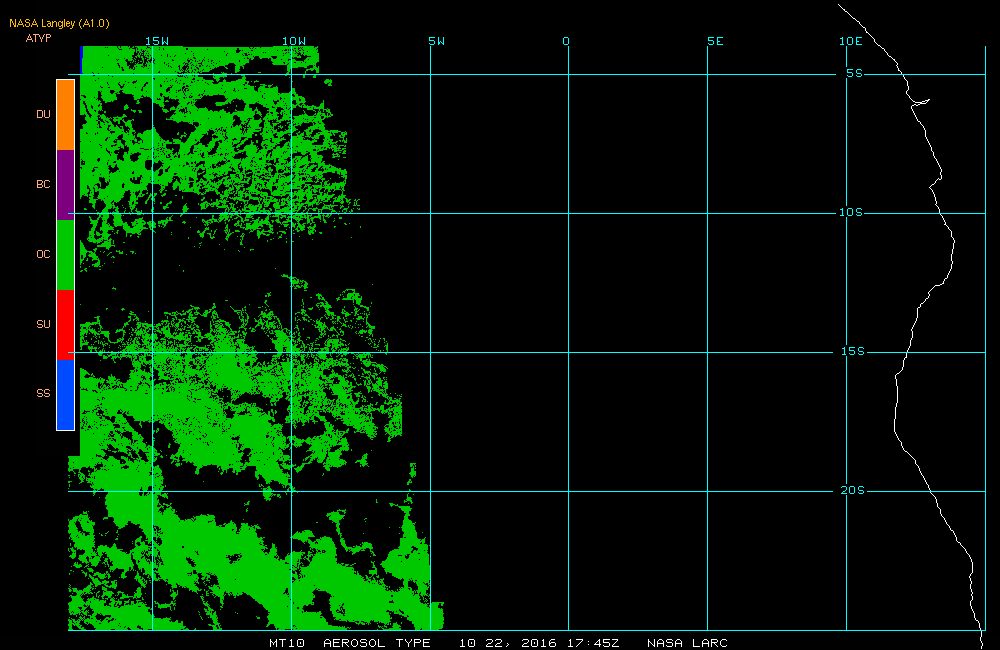Click the SS legend label
The width and height of the screenshot is (1000, 650).
coord(43,394)
